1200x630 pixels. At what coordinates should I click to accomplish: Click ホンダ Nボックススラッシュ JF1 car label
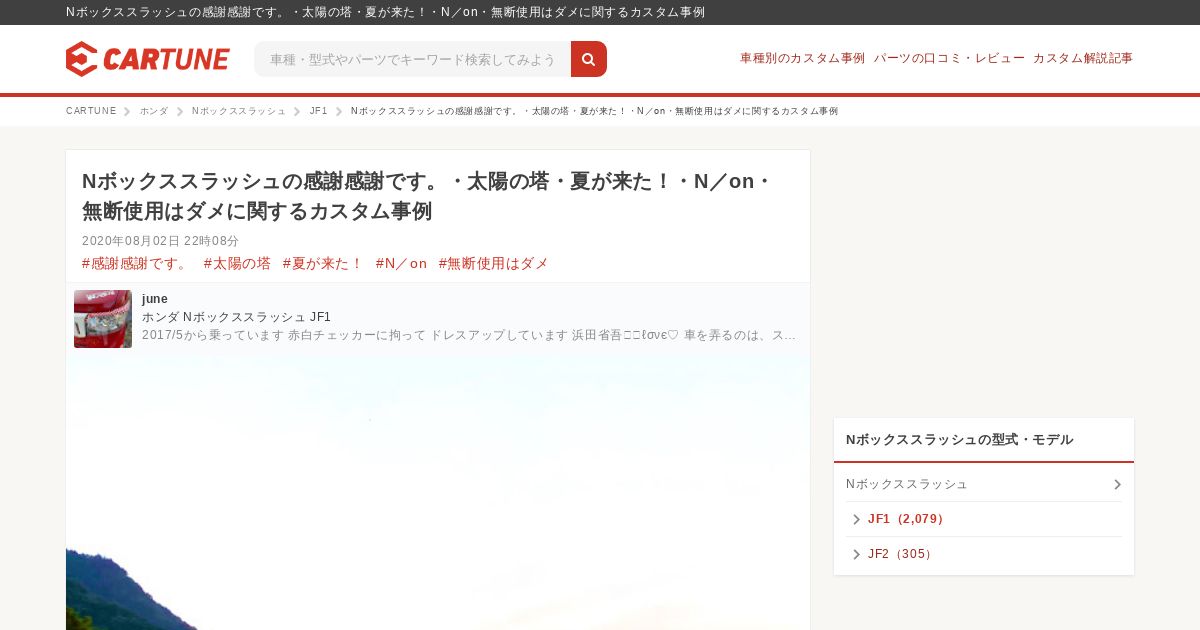tap(236, 317)
